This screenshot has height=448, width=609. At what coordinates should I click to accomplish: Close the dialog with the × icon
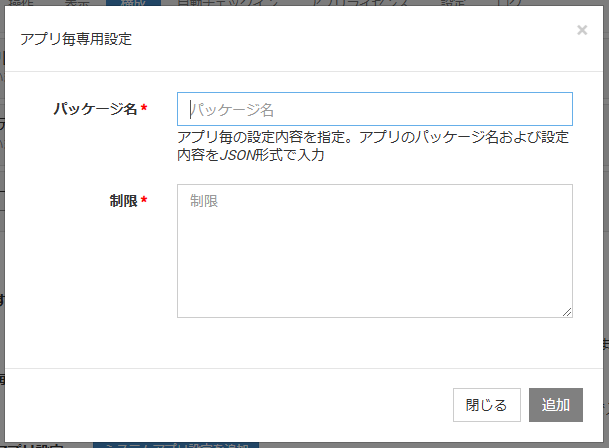582,30
